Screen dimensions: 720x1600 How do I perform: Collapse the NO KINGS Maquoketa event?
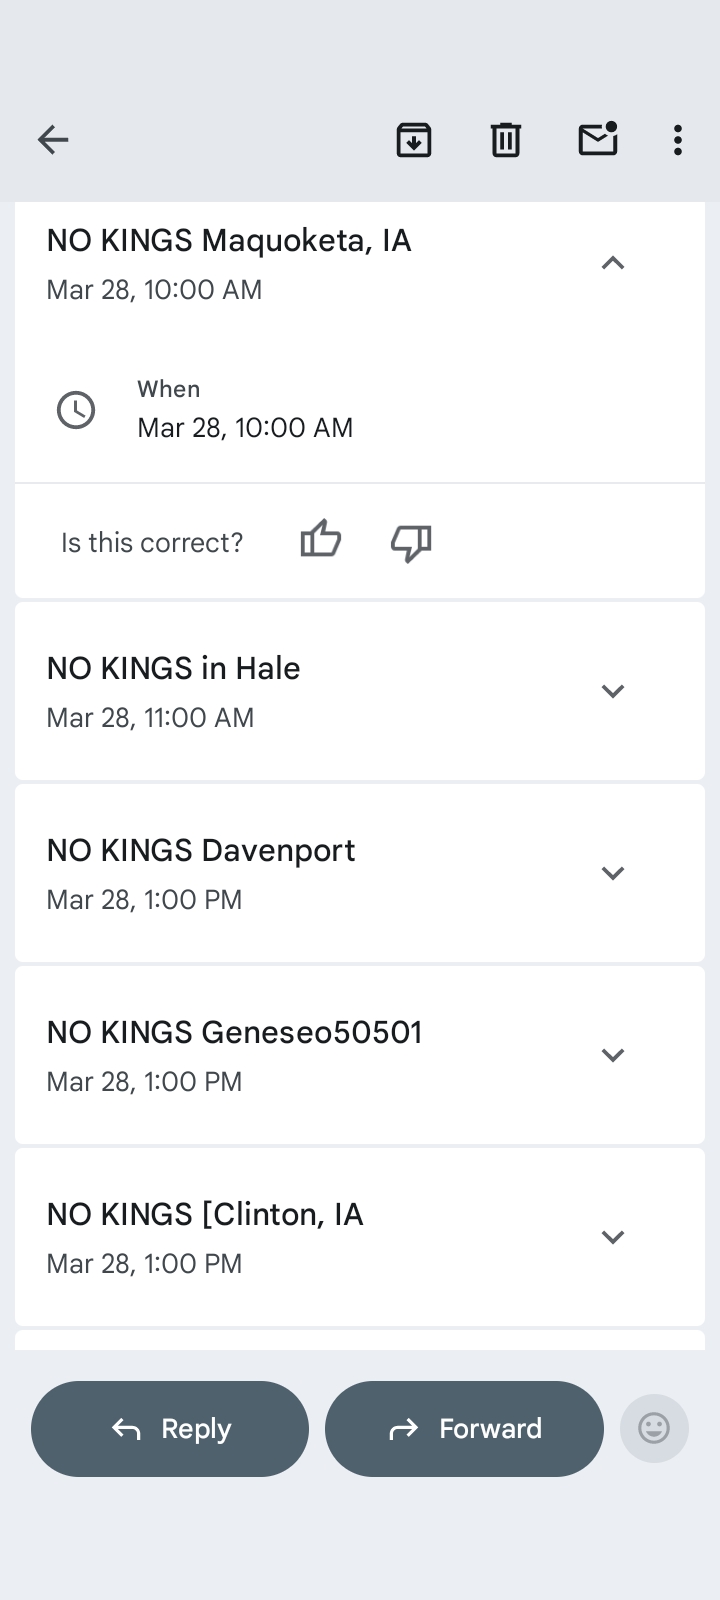(x=612, y=263)
